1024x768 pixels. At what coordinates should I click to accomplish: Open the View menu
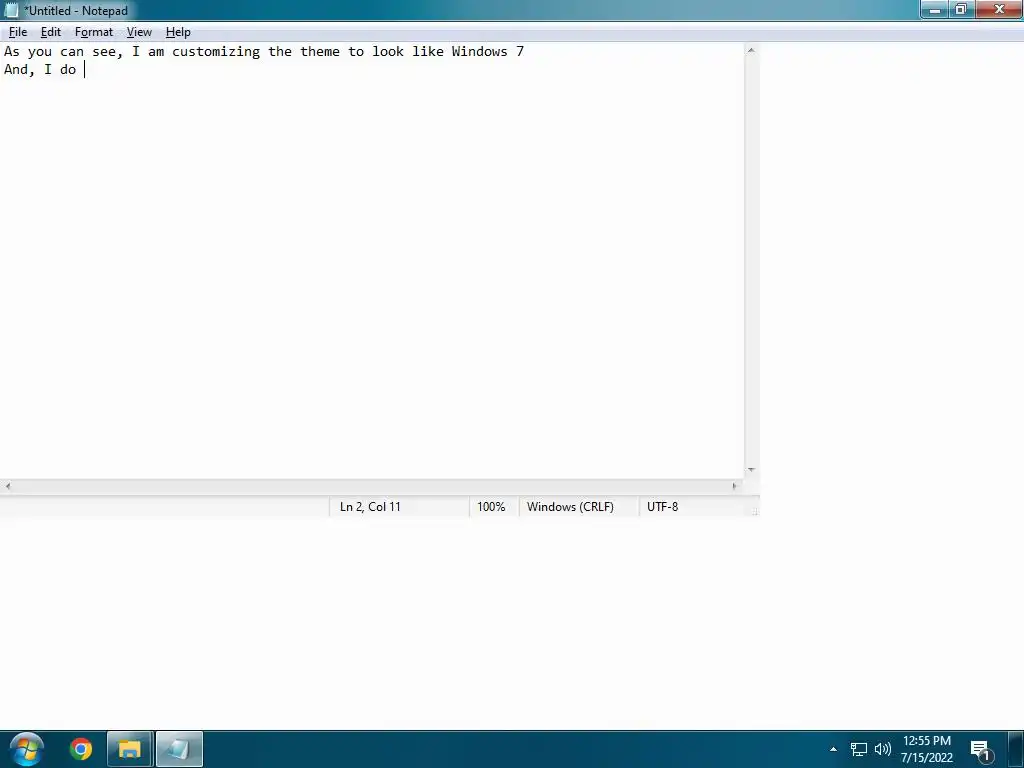tap(139, 32)
